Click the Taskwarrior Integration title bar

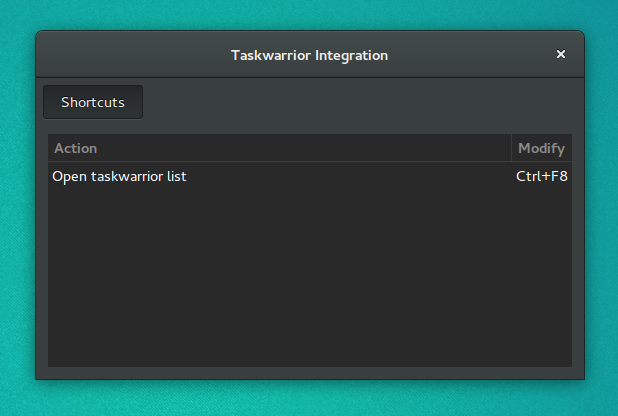(310, 54)
